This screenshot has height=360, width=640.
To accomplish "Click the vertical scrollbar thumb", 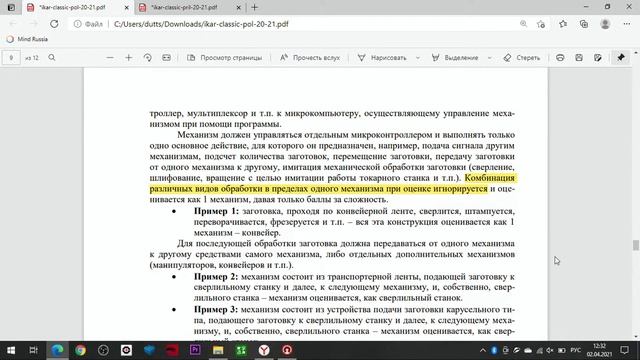I will click(x=636, y=245).
